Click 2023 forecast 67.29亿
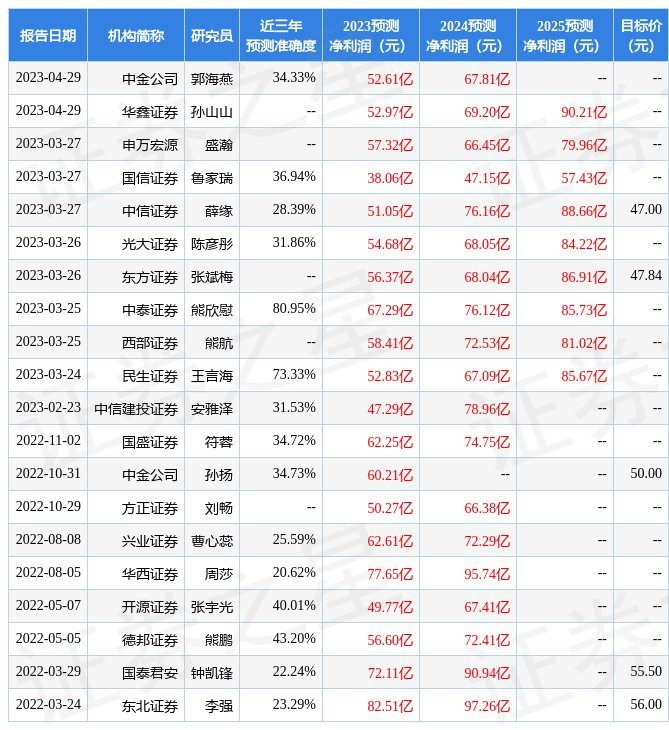Image resolution: width=669 pixels, height=730 pixels. coord(390,310)
